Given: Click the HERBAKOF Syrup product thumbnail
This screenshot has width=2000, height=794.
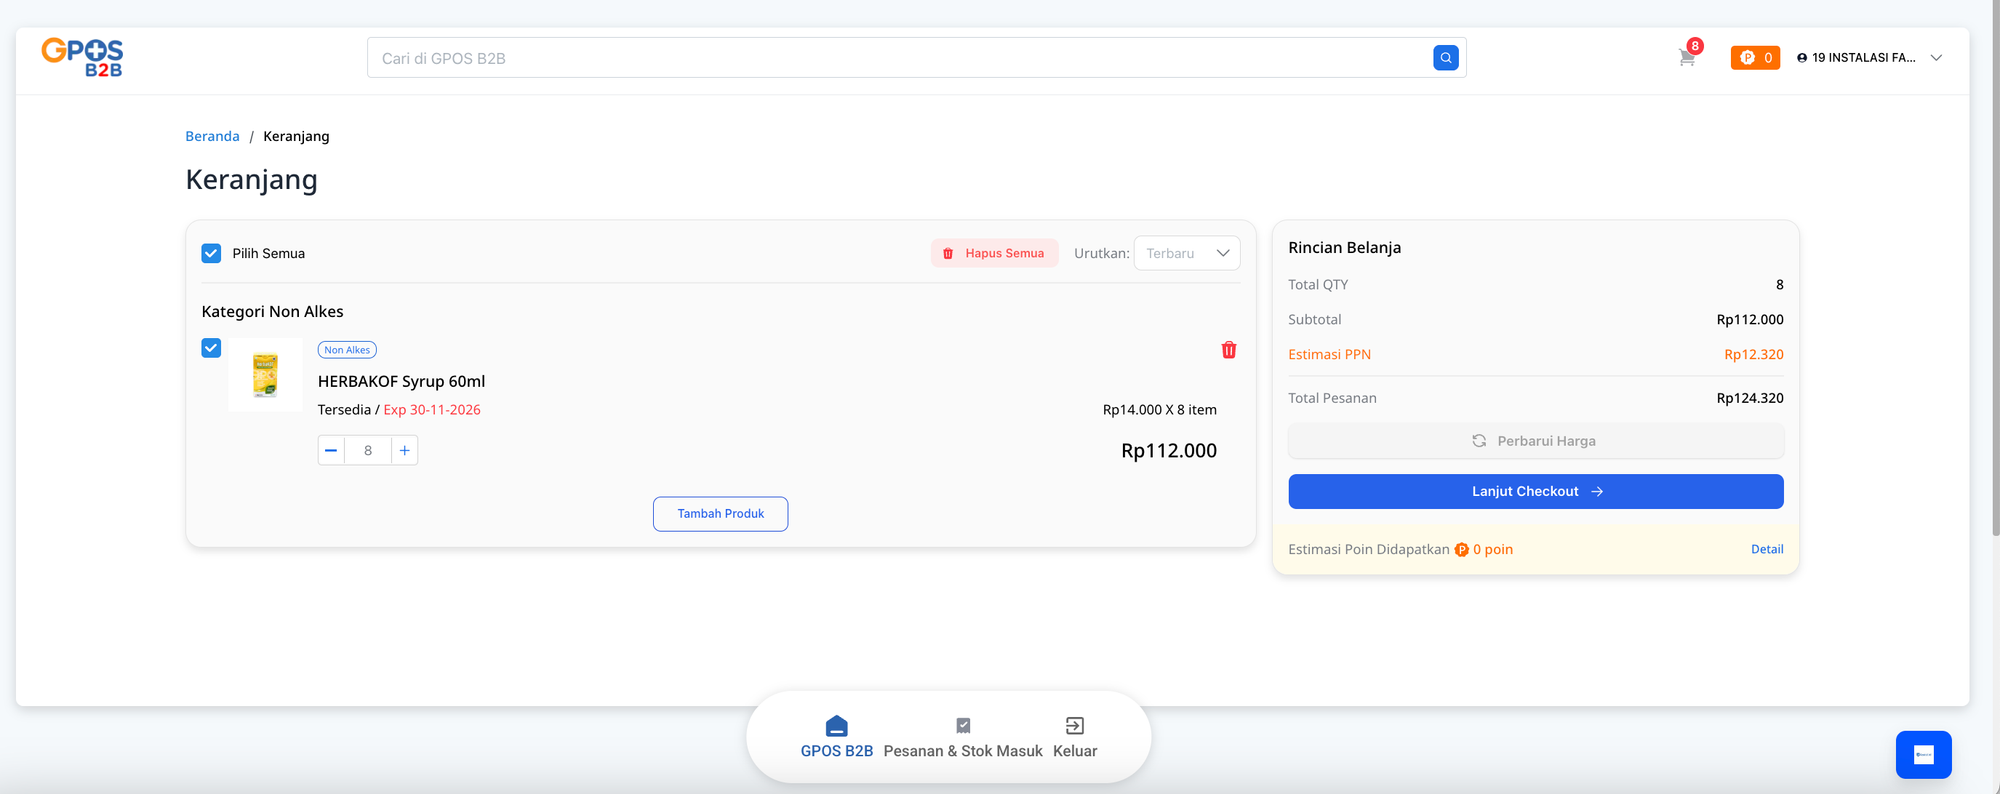Looking at the screenshot, I should pyautogui.click(x=265, y=375).
